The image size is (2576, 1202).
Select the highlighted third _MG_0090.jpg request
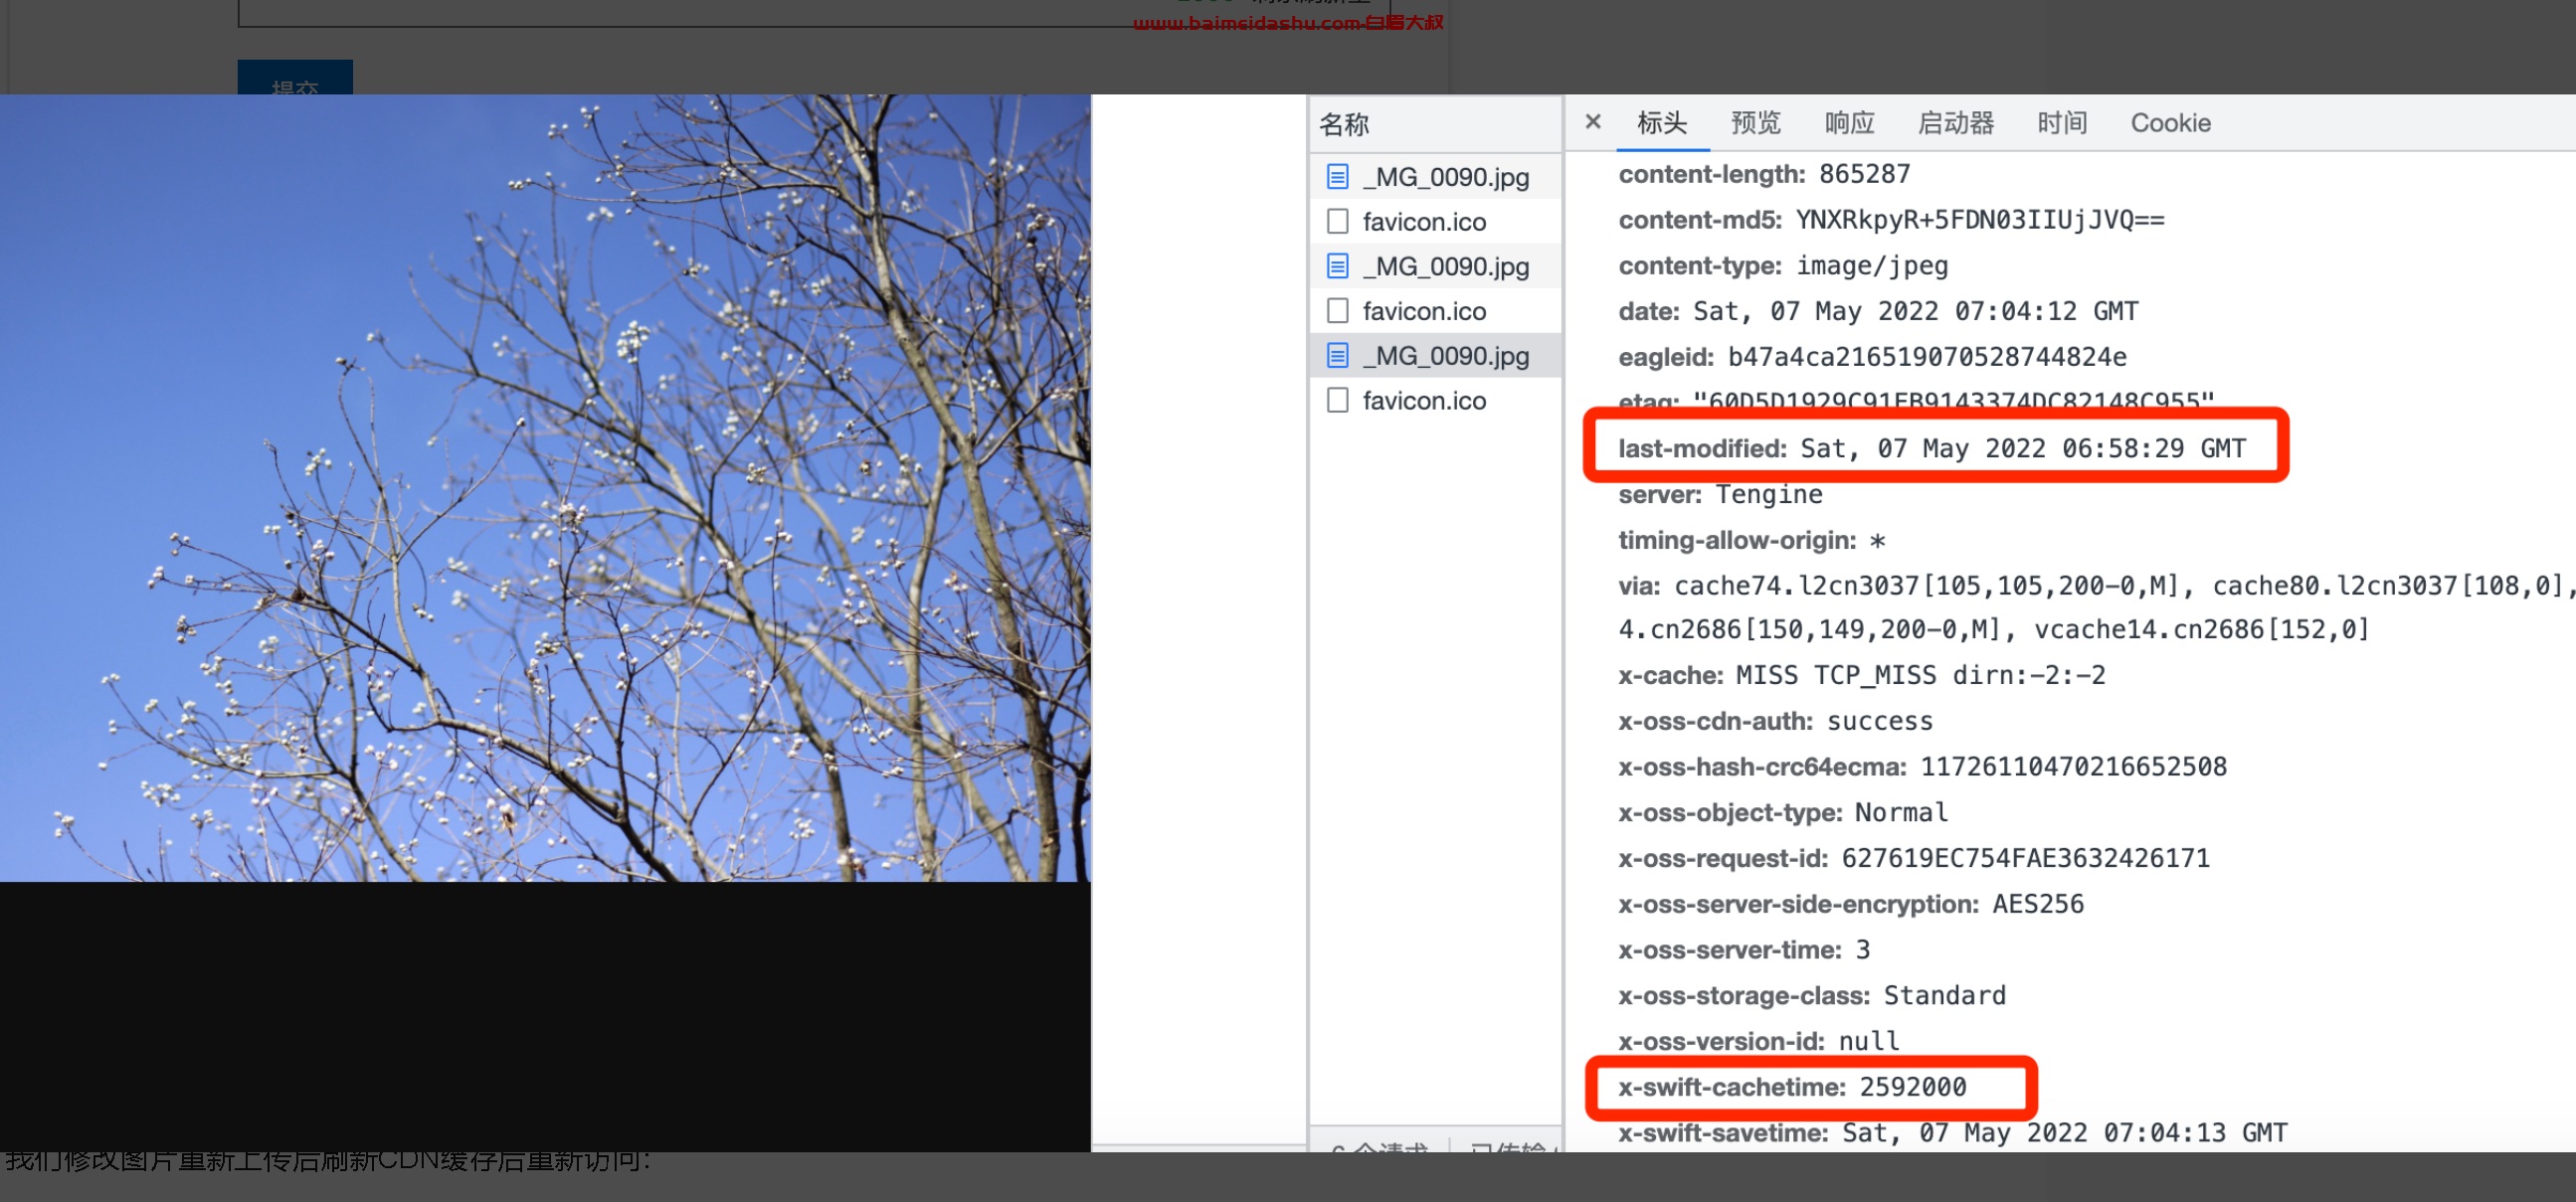(1435, 356)
